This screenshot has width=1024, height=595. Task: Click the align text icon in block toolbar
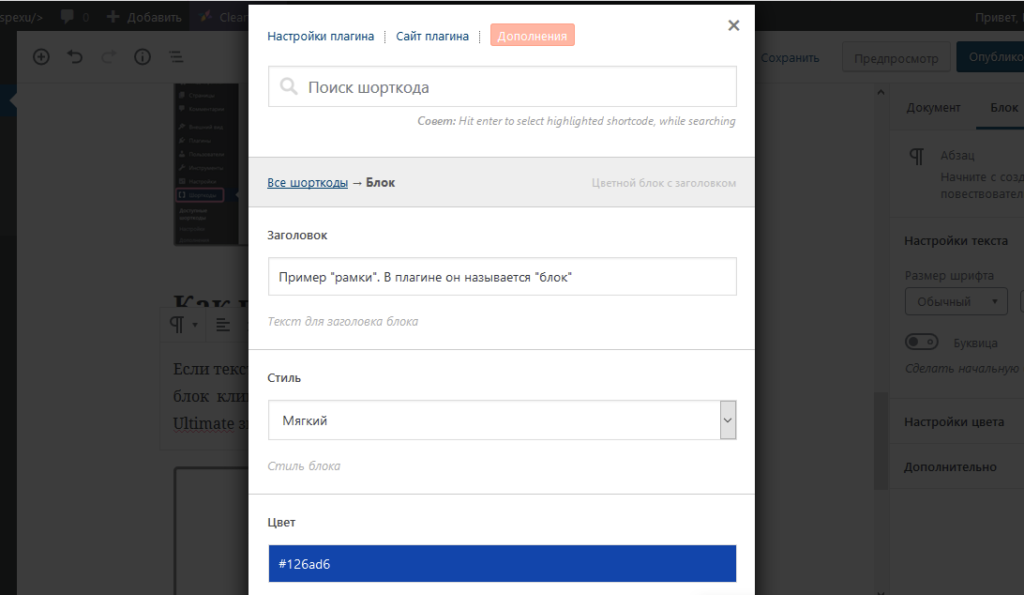tap(223, 324)
